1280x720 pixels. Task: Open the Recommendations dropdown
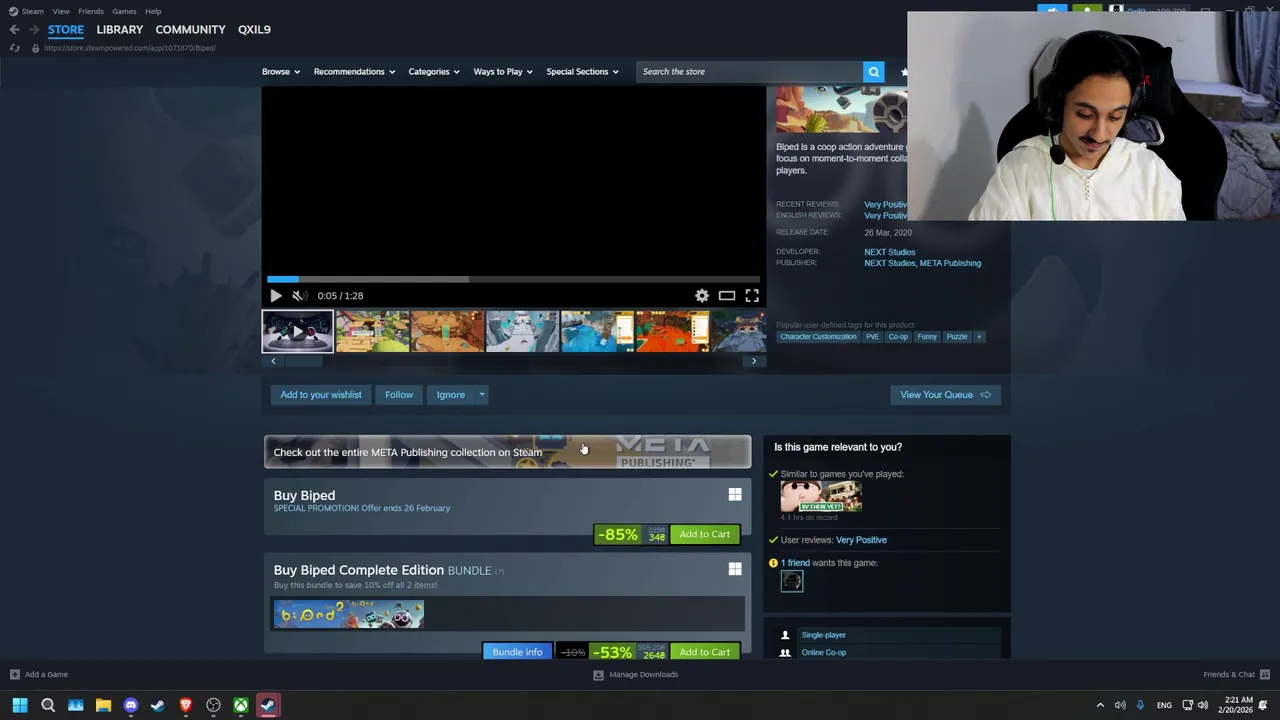click(354, 71)
